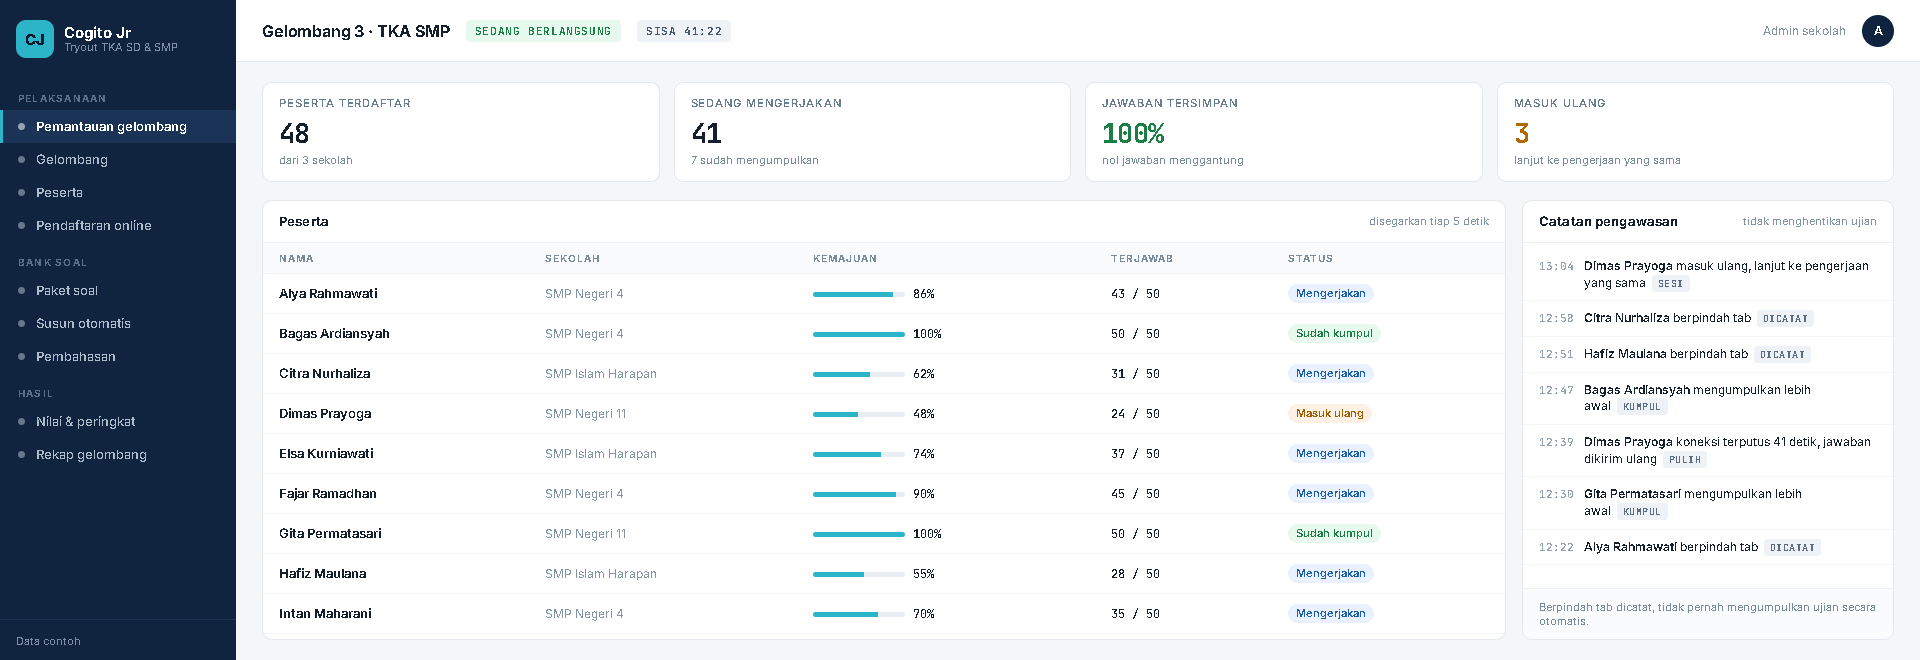Click Citra Nurhaliza's 62% progress bar
1920x660 pixels.
859,374
